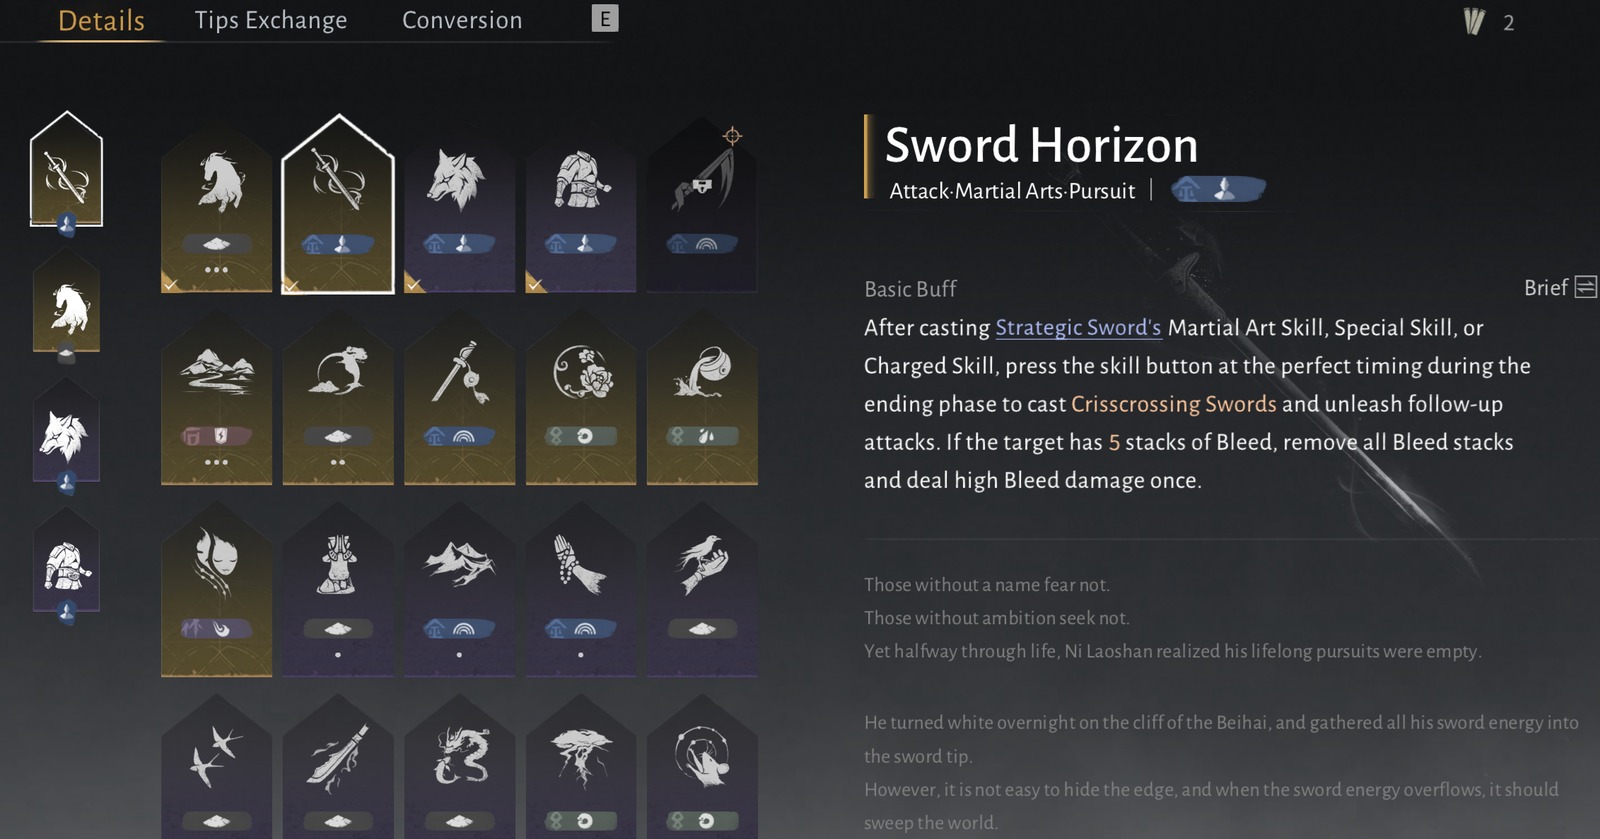Image resolution: width=1600 pixels, height=839 pixels.
Task: Click the feather currency icon showing 2
Action: [x=1474, y=21]
